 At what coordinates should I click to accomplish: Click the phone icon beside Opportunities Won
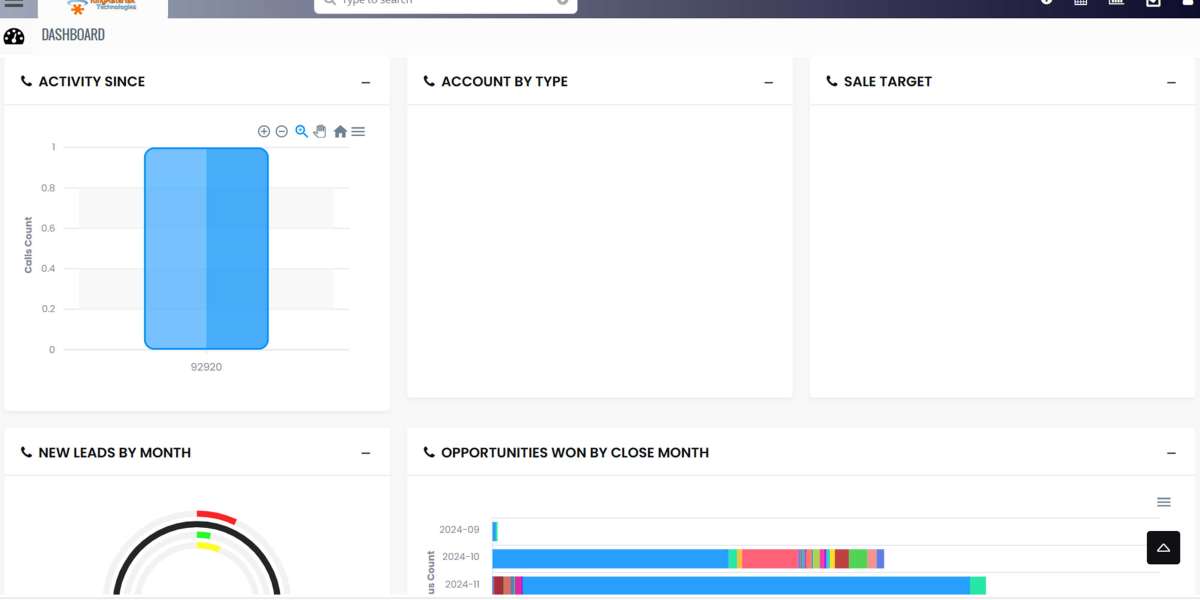pos(429,452)
